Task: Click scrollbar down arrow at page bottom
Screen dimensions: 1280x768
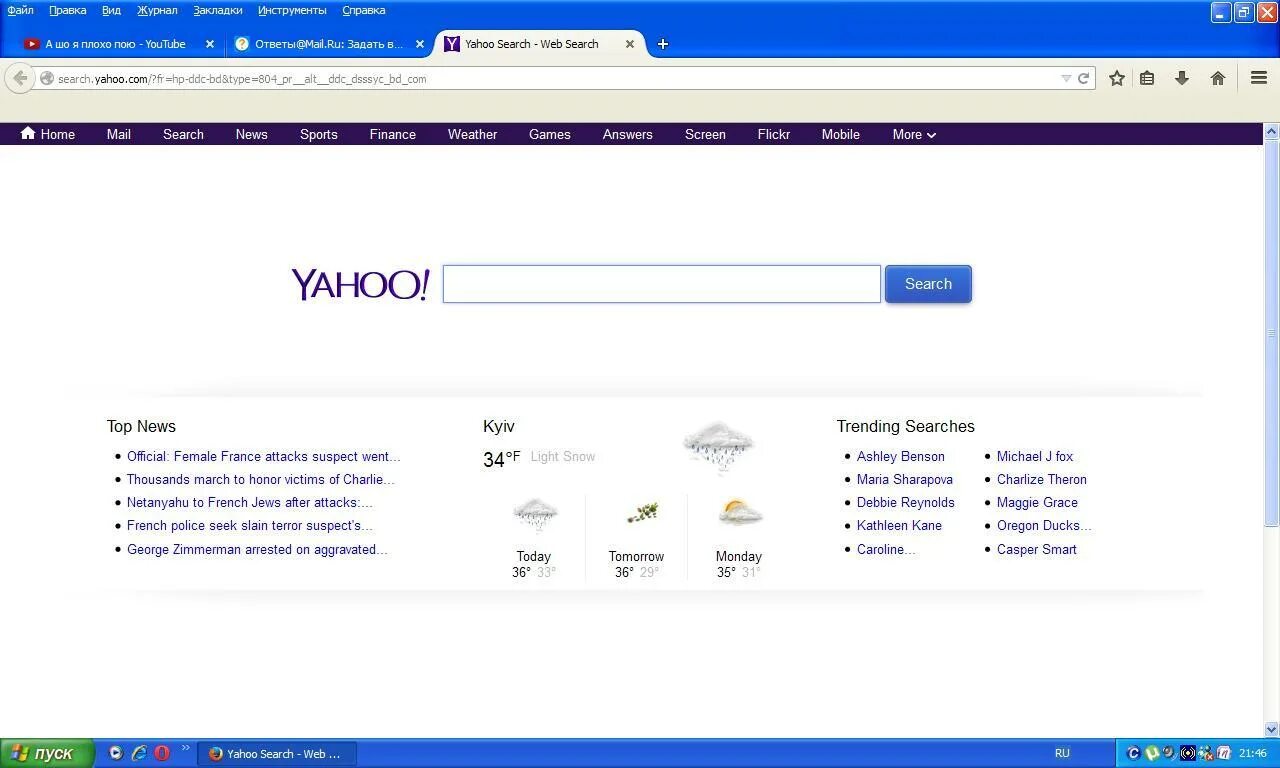Action: point(1272,730)
